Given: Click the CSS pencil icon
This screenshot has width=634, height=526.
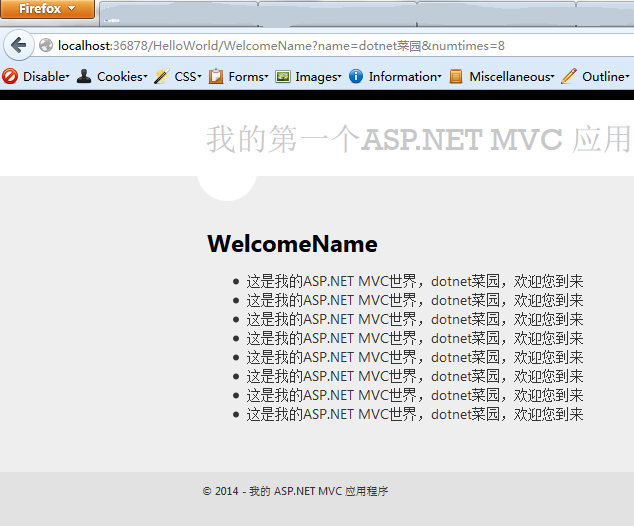Looking at the screenshot, I should pyautogui.click(x=161, y=76).
